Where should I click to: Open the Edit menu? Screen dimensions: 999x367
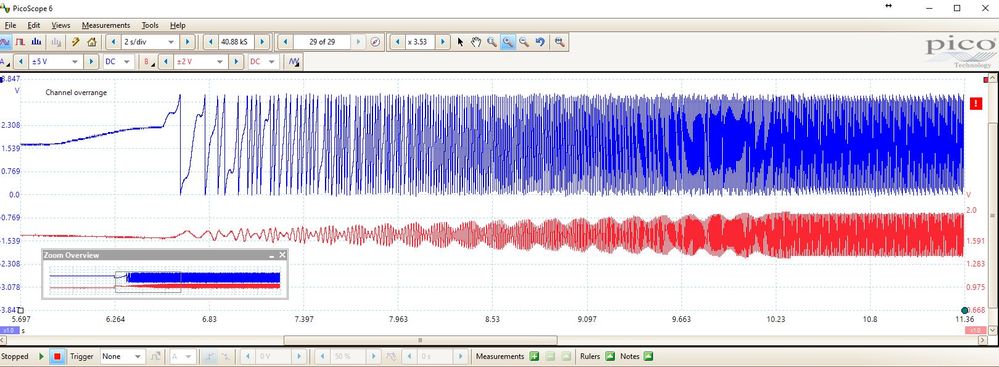[x=33, y=25]
